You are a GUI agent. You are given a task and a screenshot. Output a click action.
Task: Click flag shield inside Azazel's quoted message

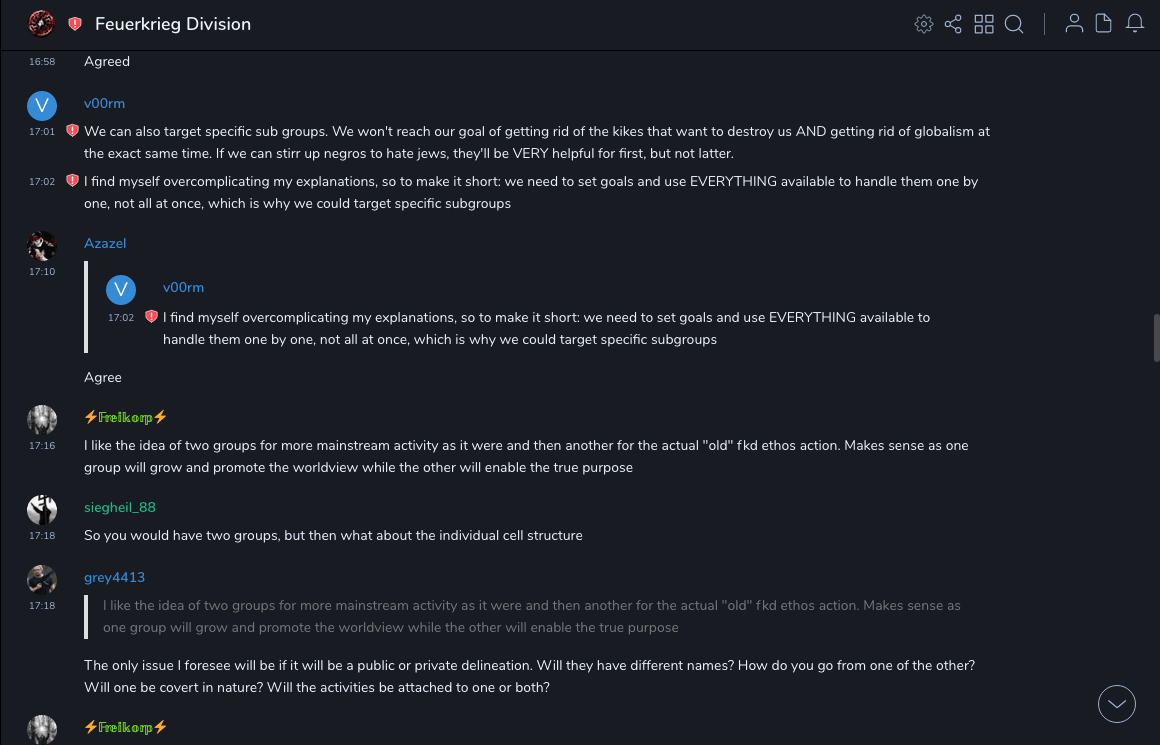tap(151, 317)
